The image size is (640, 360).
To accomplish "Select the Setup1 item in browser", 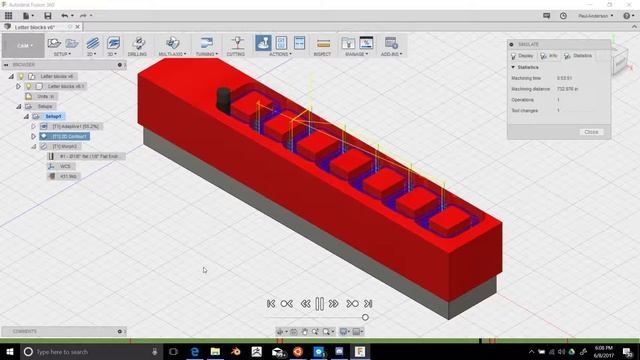I will pyautogui.click(x=53, y=116).
